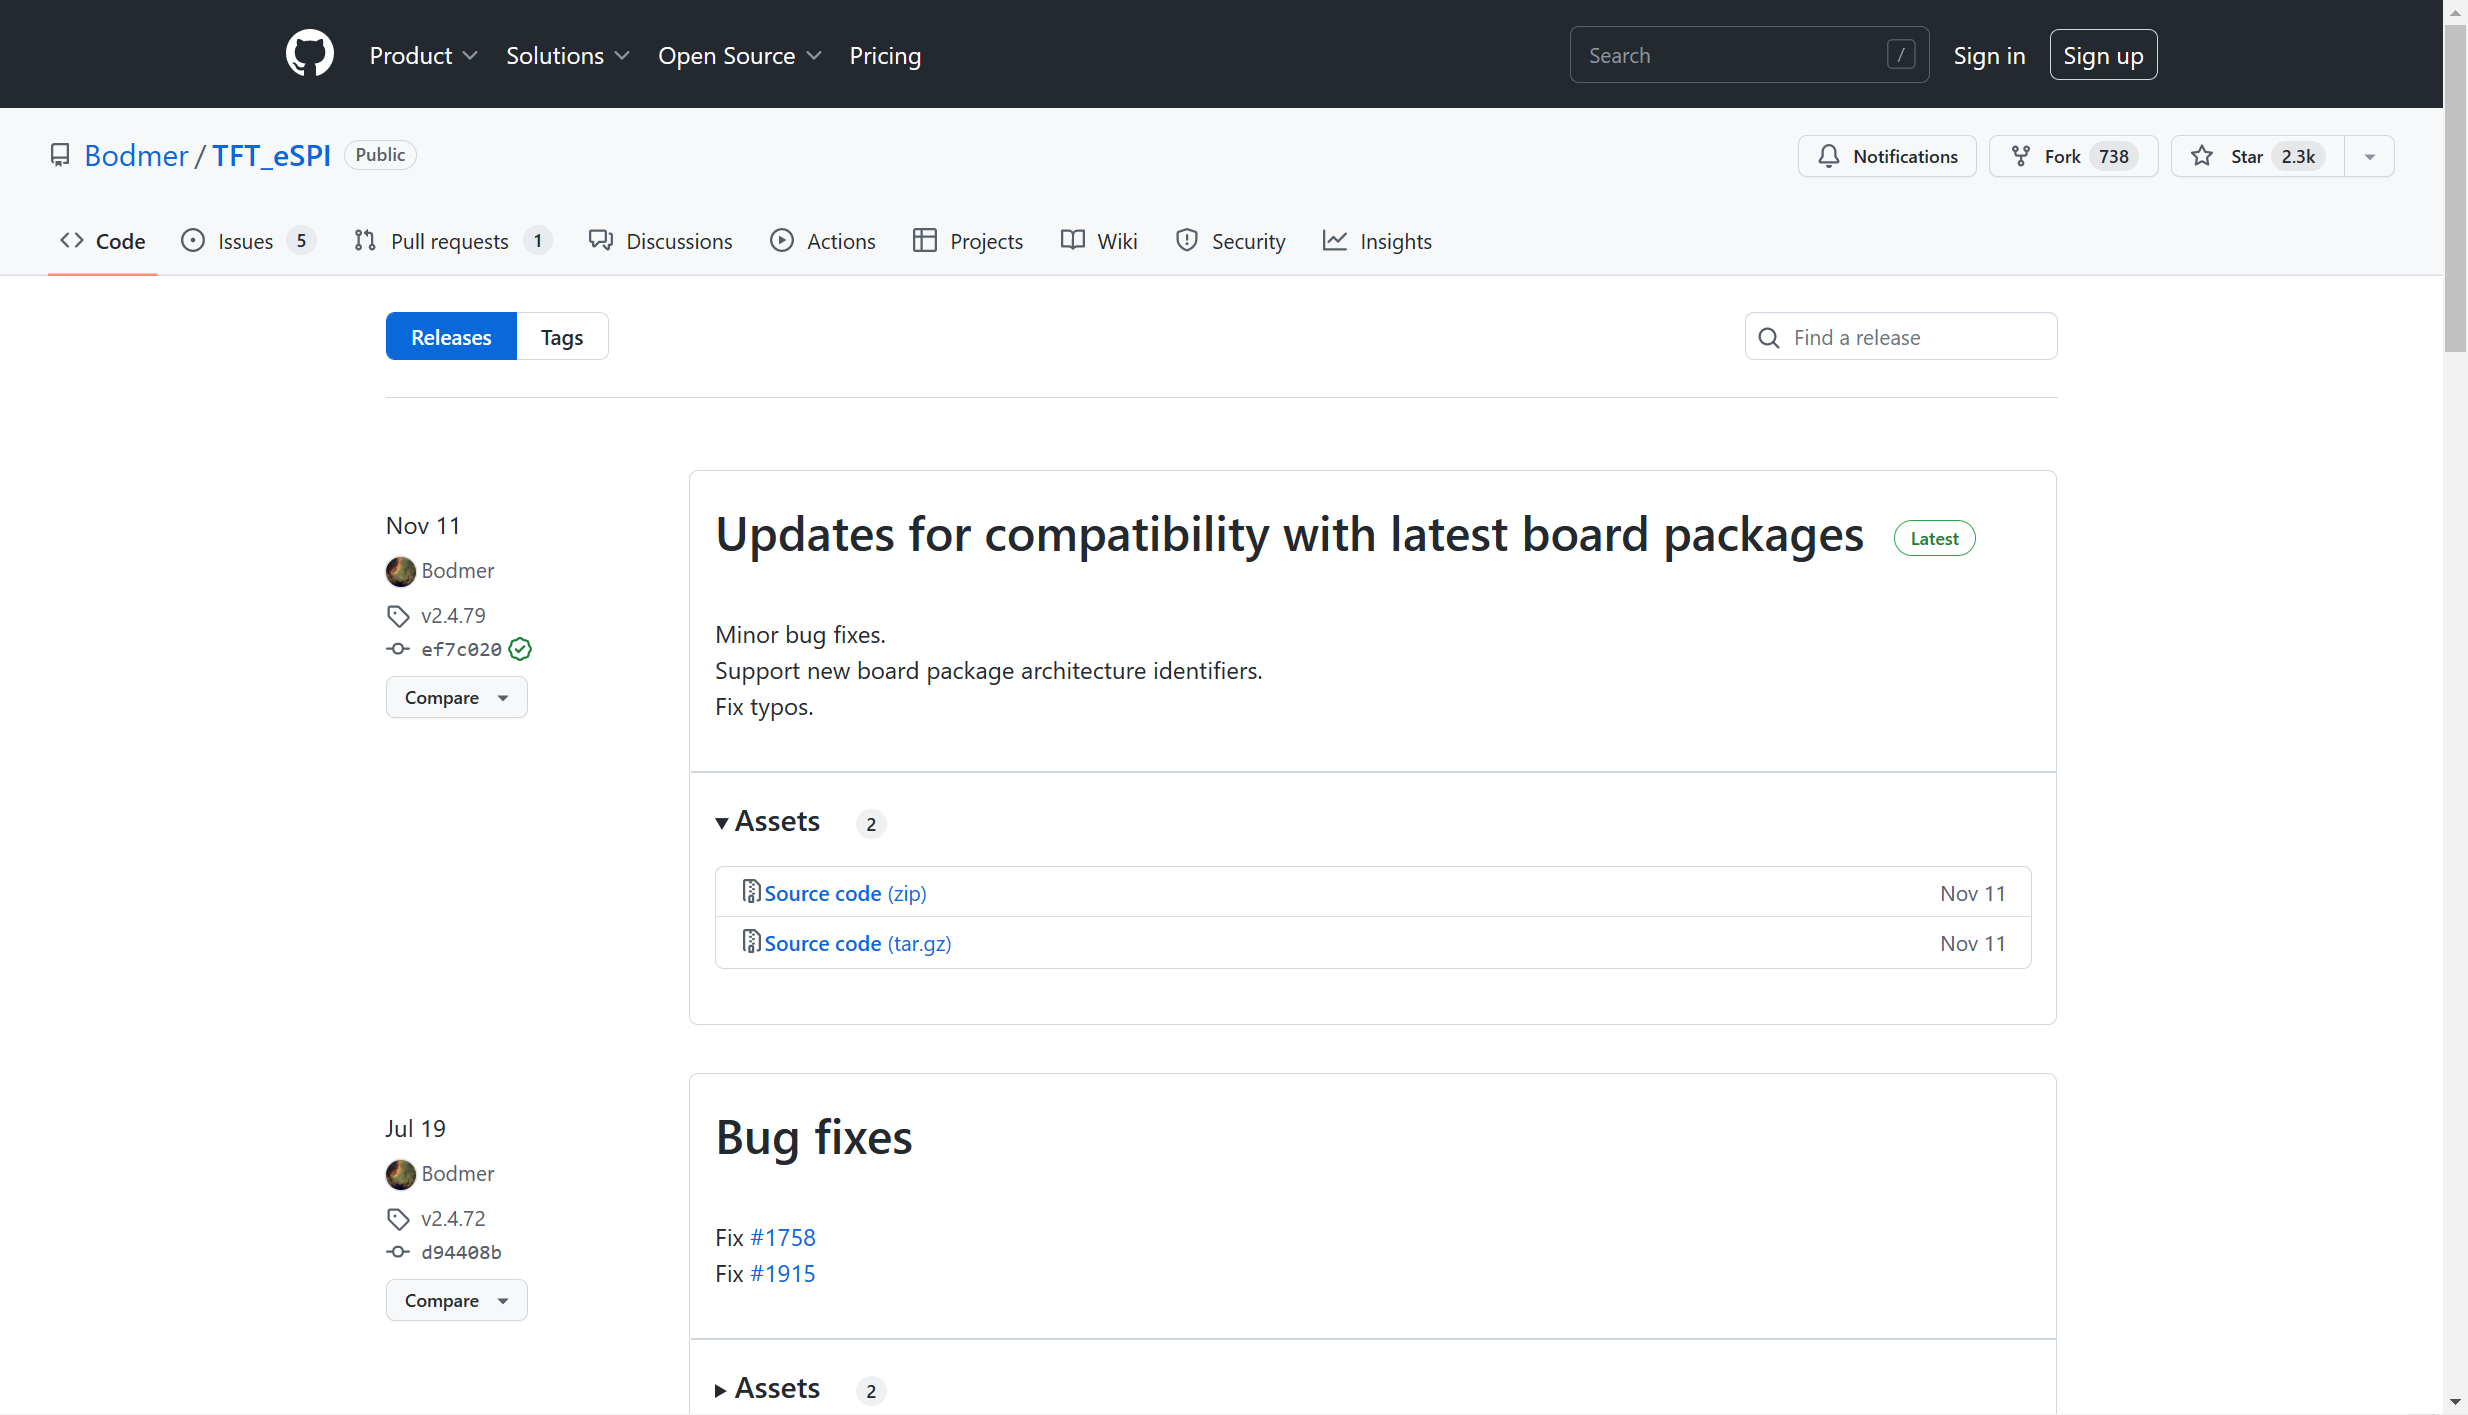2468x1415 pixels.
Task: Click the repository book icon beside Bodmer
Action: 60,156
